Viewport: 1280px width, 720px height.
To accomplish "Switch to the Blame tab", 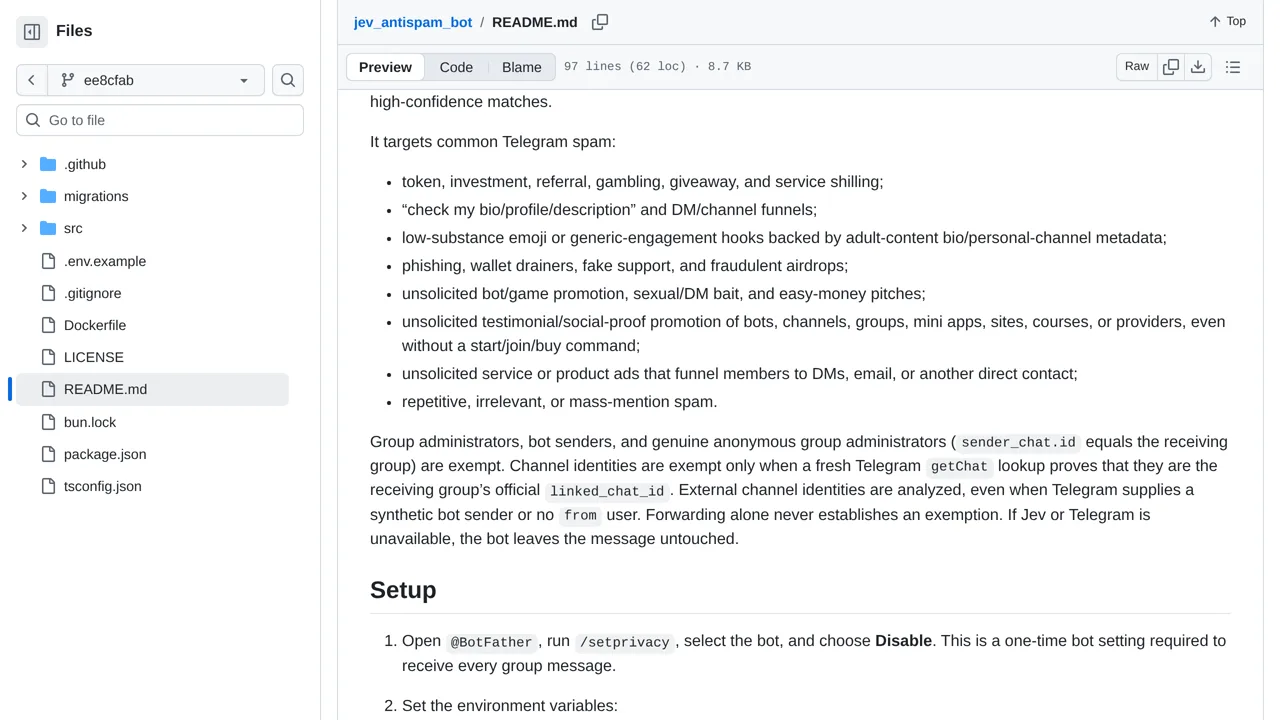I will (x=522, y=67).
